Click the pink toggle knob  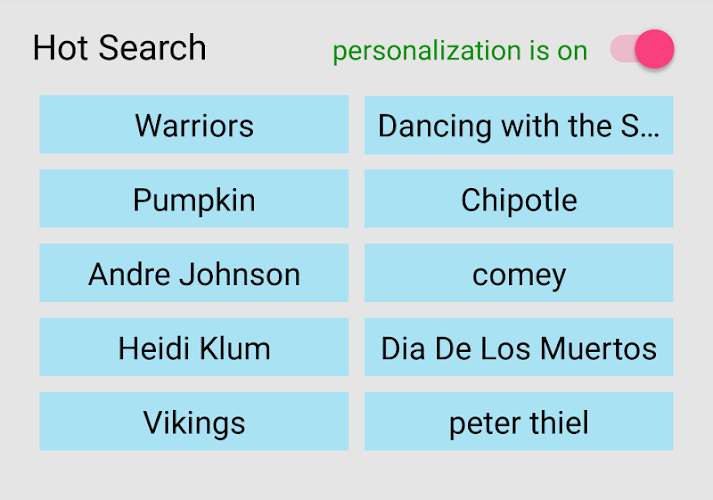(656, 49)
